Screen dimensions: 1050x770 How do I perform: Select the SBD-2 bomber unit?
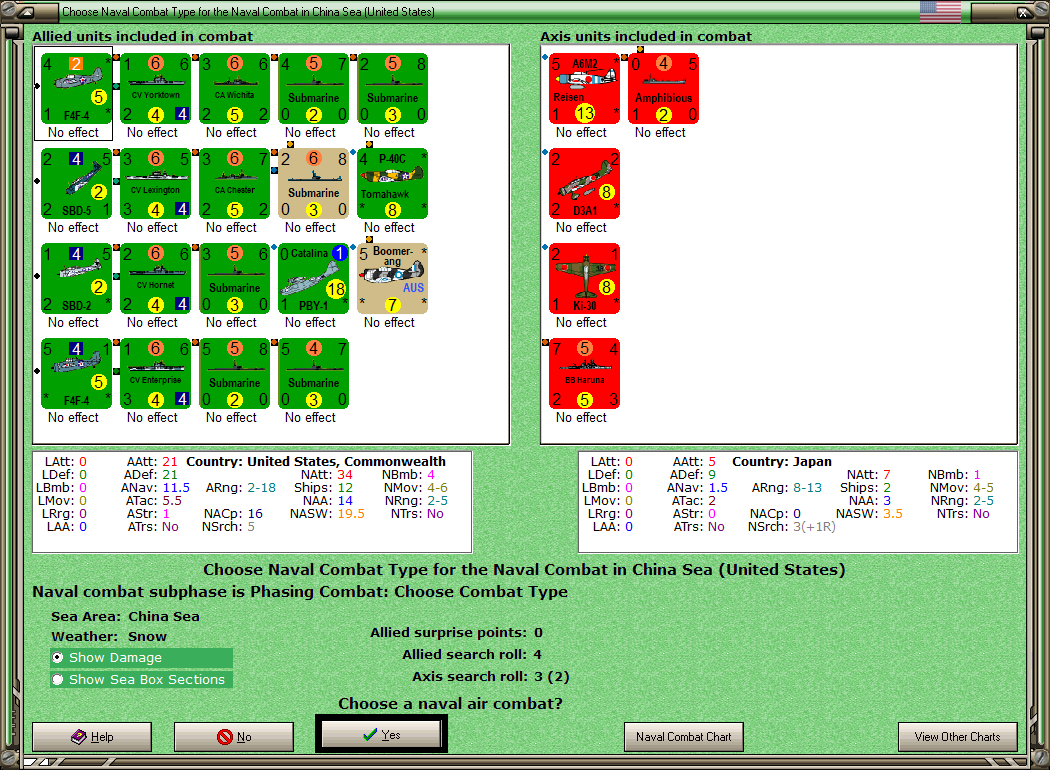76,279
